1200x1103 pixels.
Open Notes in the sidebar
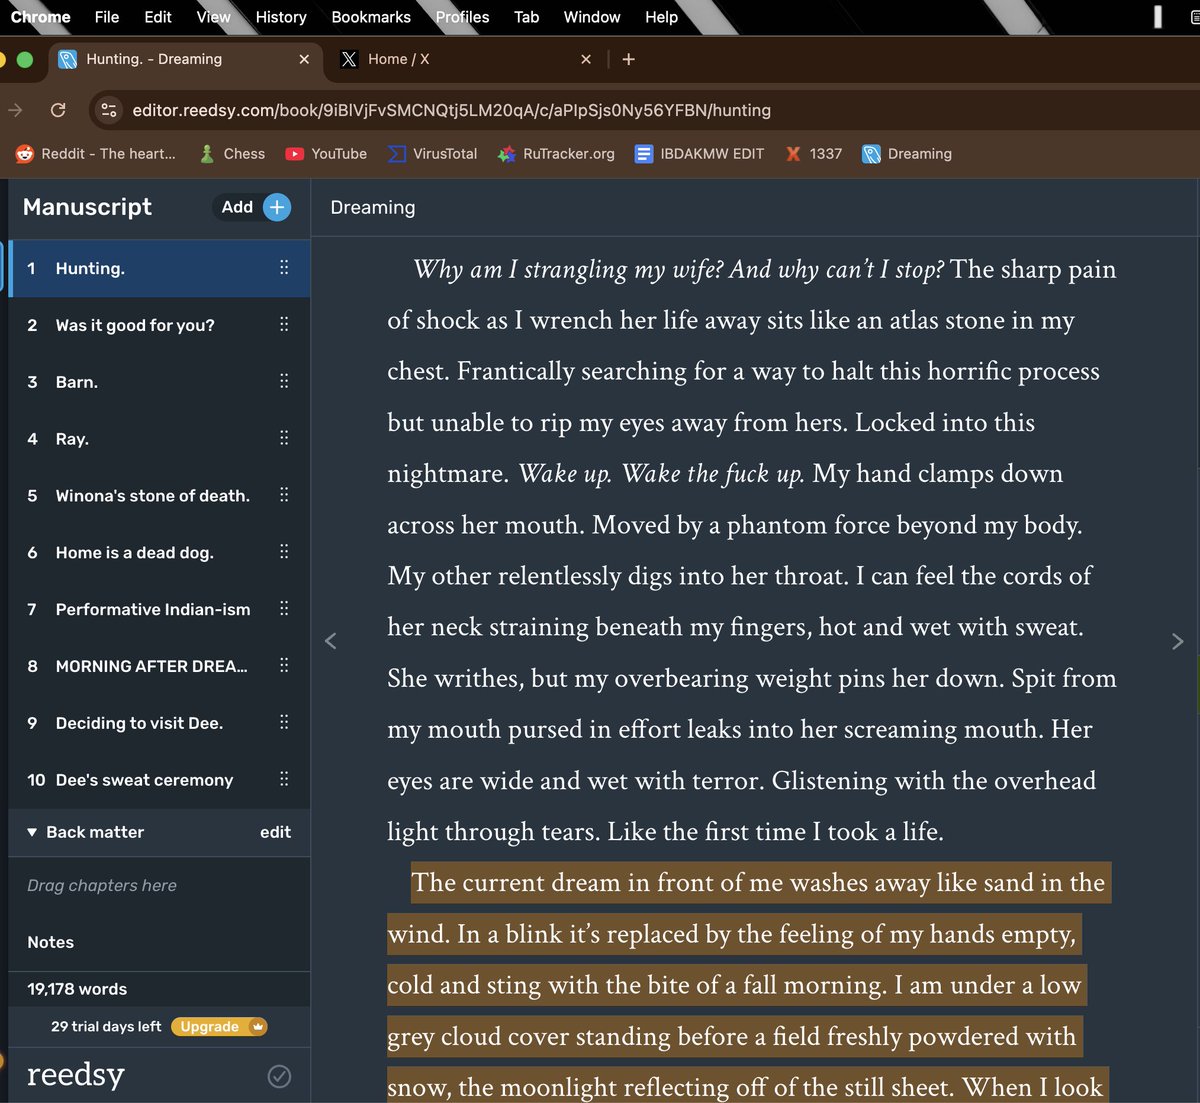click(x=51, y=942)
